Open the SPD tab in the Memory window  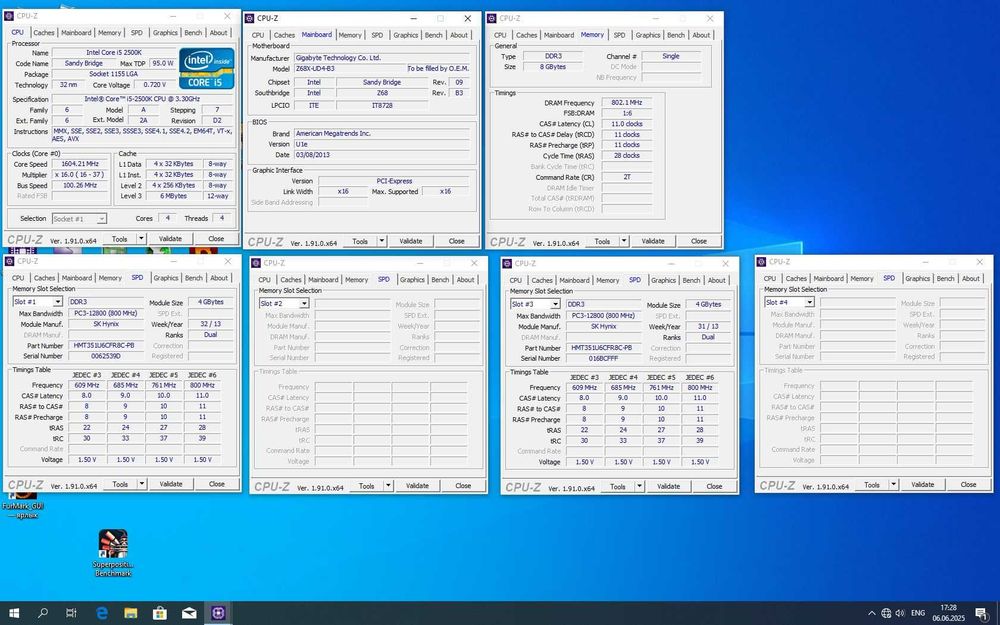[619, 35]
